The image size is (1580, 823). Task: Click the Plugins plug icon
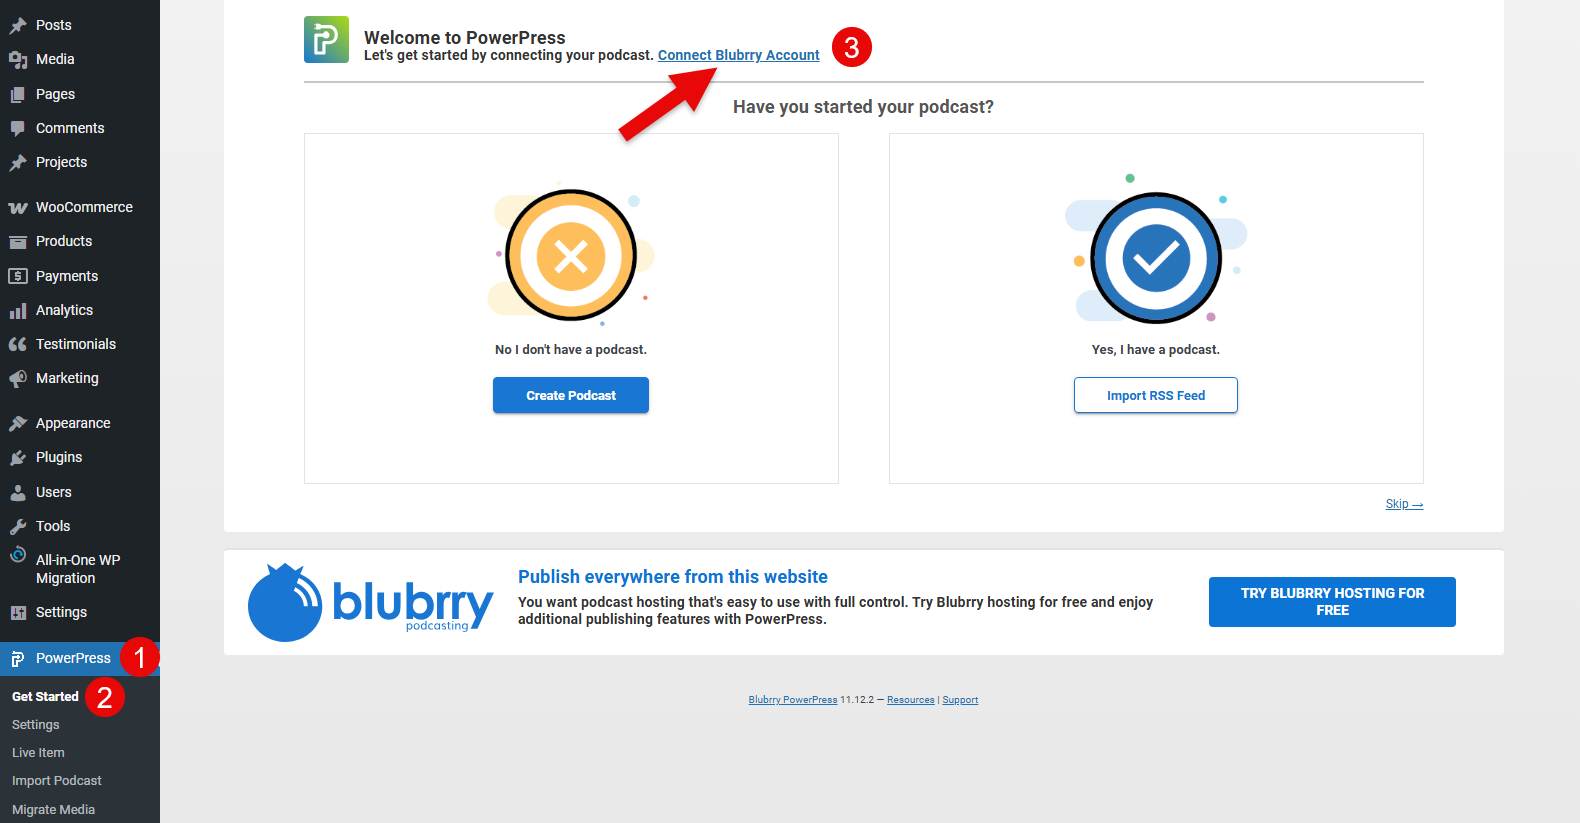point(18,458)
